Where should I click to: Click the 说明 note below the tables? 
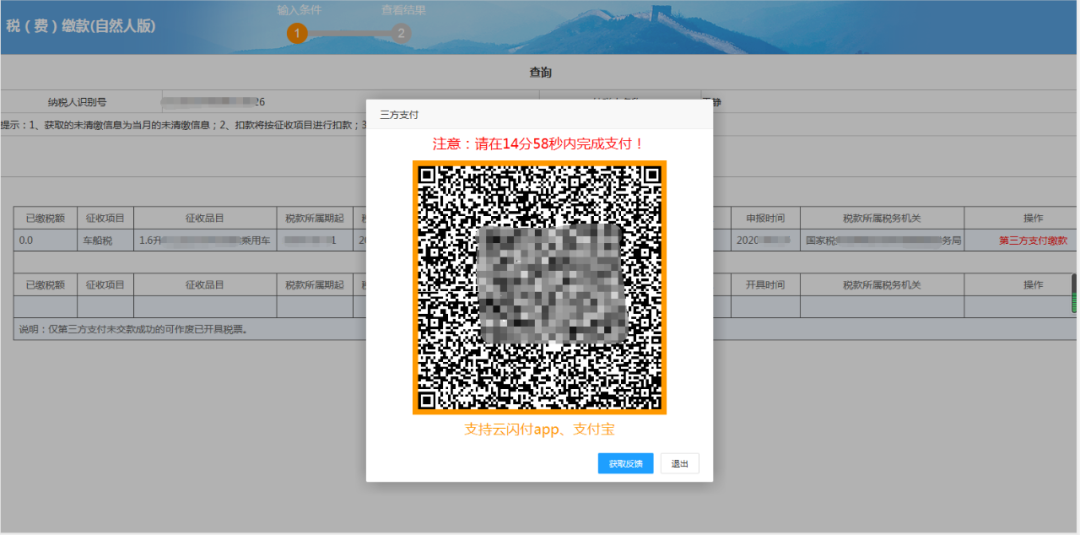tap(134, 329)
